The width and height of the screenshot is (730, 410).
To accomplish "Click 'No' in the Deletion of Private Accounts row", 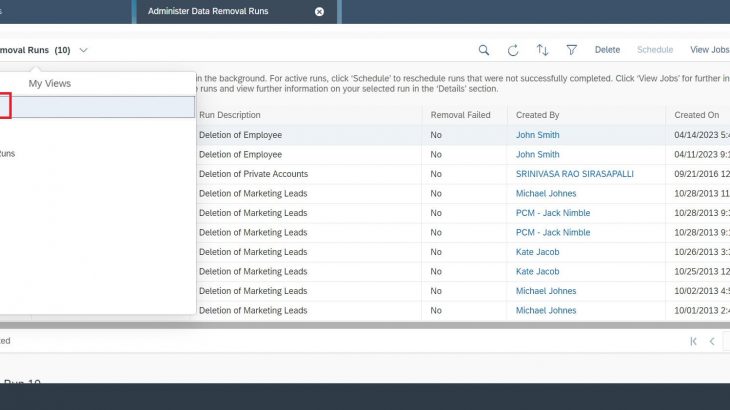I will pyautogui.click(x=436, y=174).
